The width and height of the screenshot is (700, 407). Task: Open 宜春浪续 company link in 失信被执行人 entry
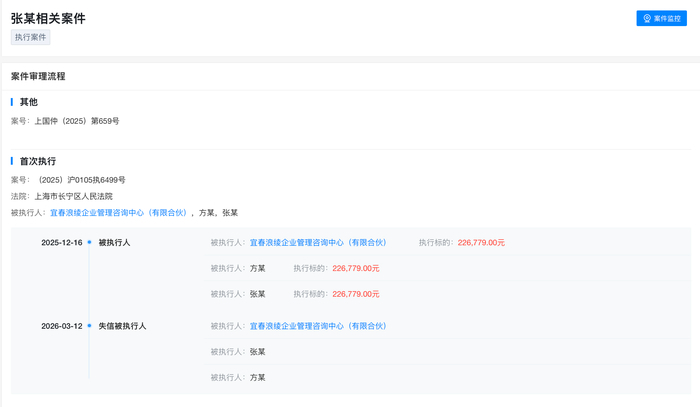[318, 326]
